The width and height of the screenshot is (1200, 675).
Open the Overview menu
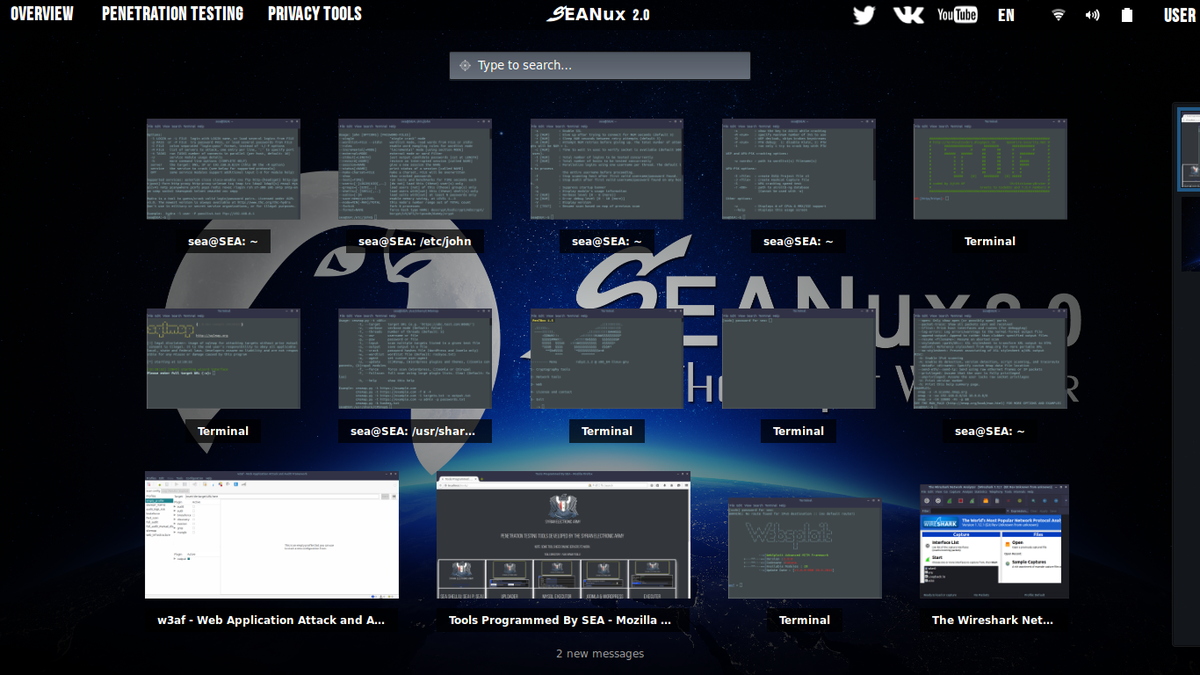(x=41, y=14)
